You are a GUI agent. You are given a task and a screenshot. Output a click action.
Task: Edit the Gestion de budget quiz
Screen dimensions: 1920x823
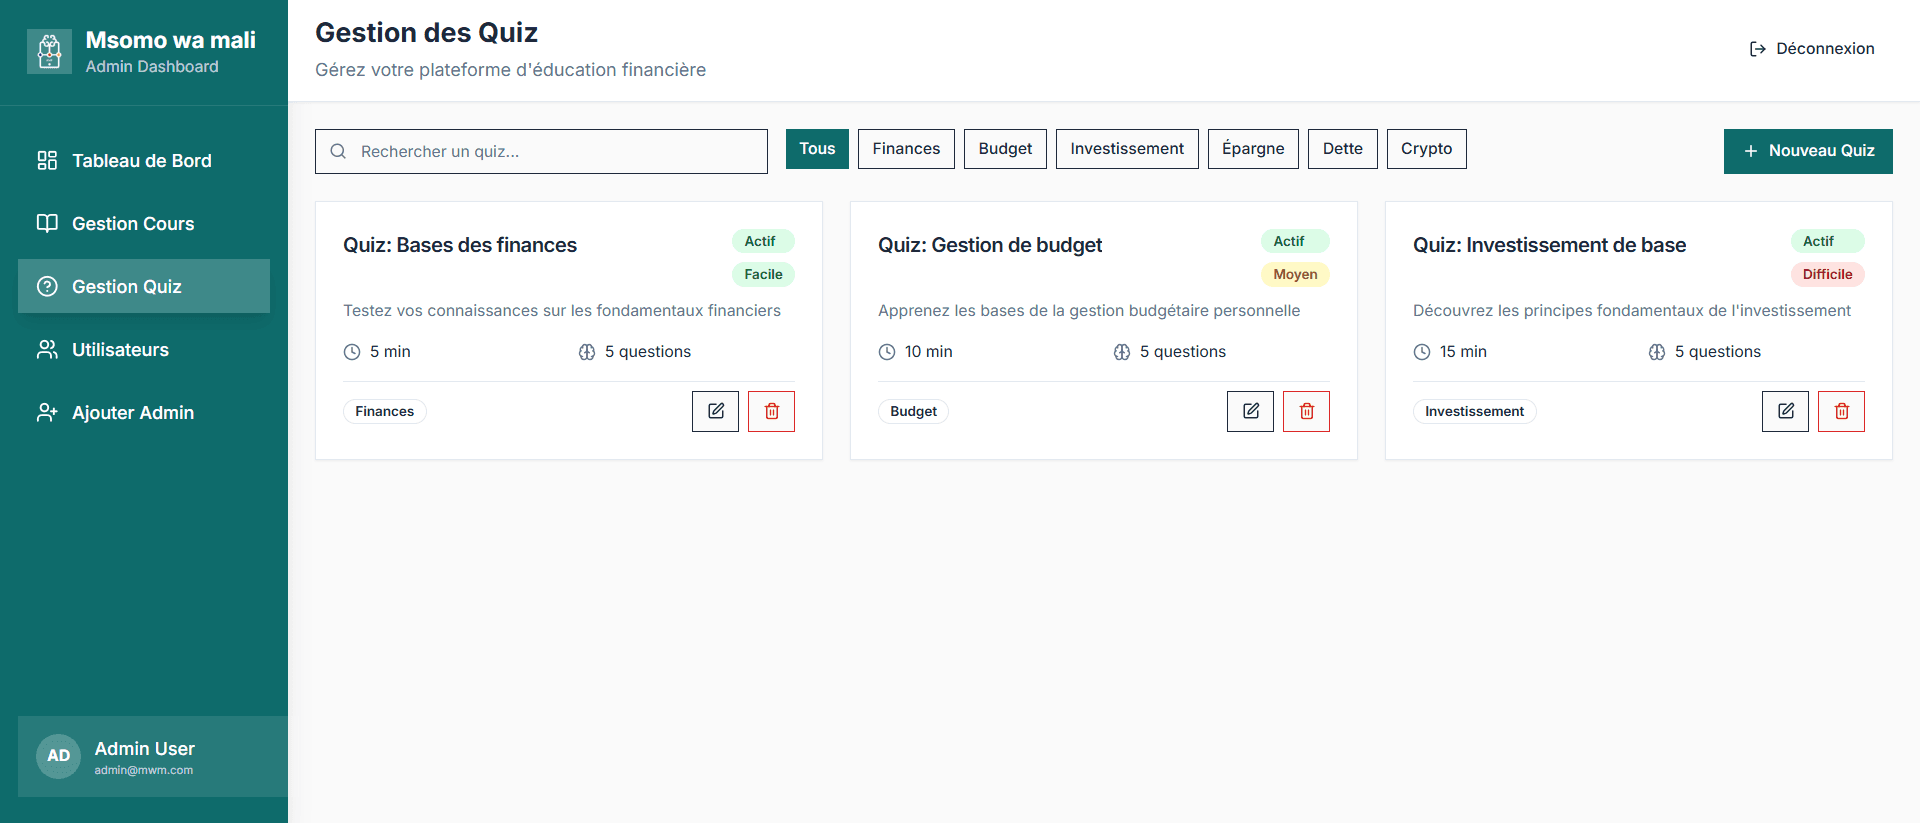pyautogui.click(x=1250, y=411)
